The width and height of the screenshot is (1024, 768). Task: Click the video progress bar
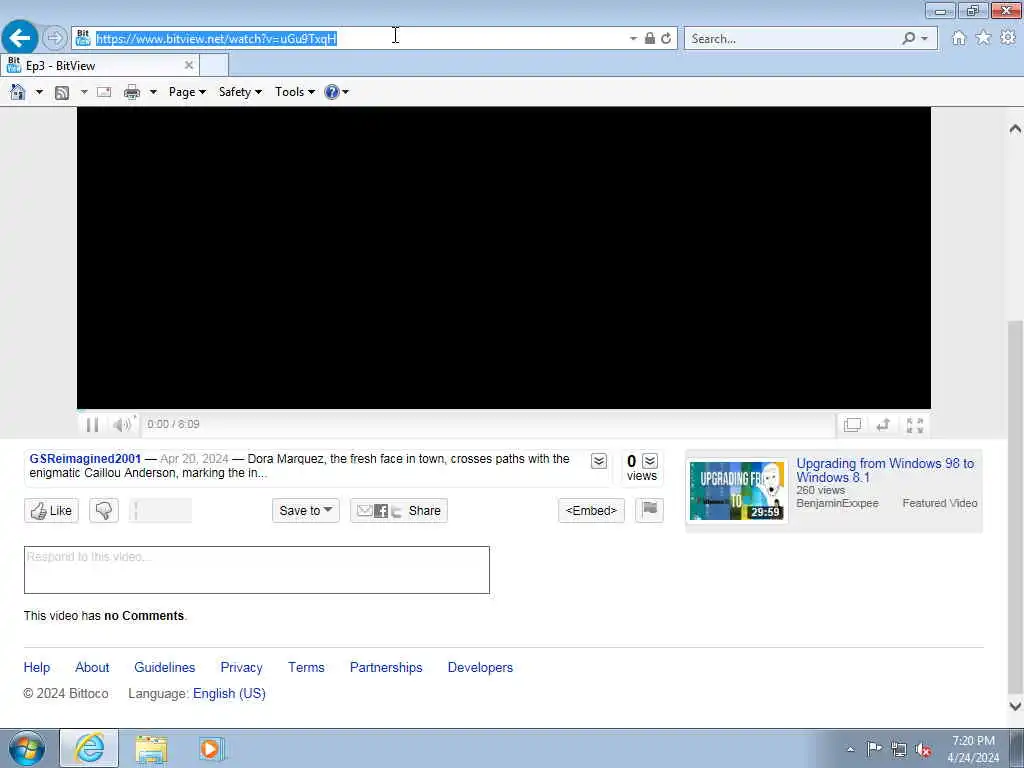(504, 411)
